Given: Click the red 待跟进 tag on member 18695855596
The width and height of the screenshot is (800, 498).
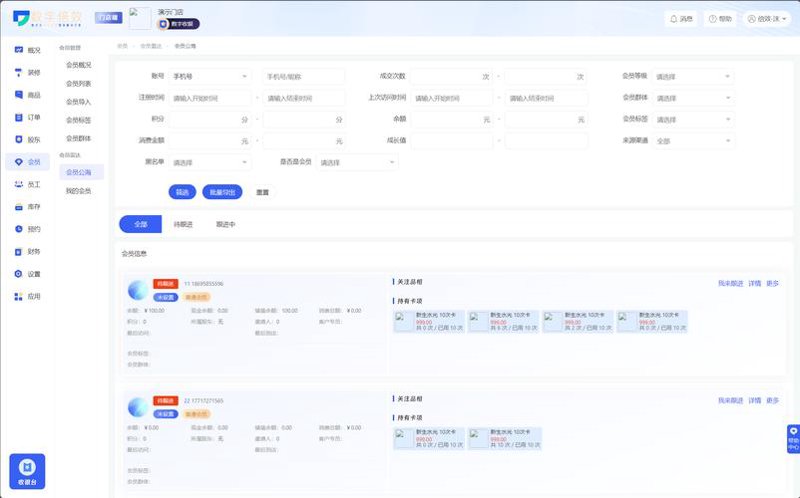Looking at the screenshot, I should [x=165, y=284].
